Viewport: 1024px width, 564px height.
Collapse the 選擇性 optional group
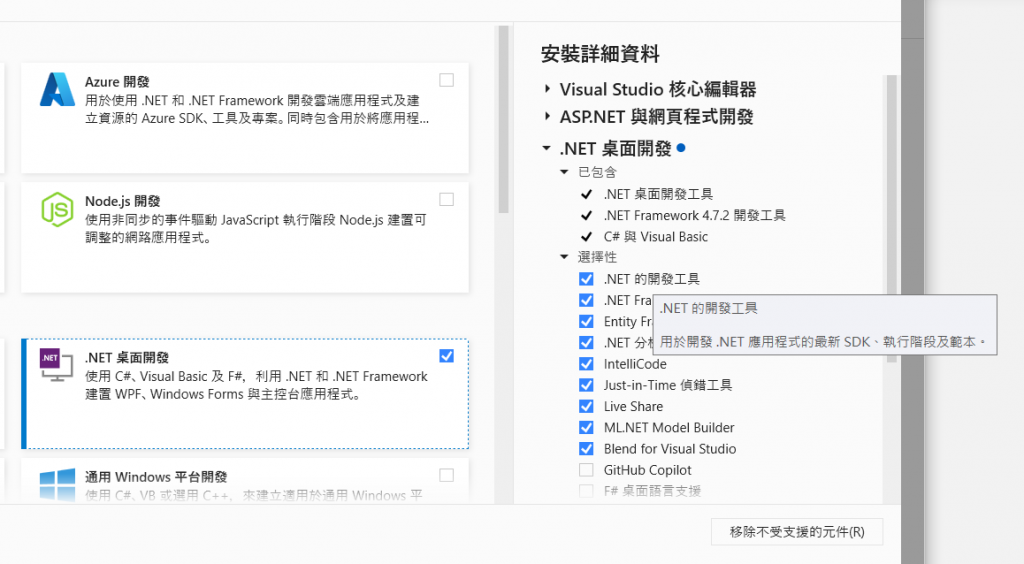coord(564,257)
